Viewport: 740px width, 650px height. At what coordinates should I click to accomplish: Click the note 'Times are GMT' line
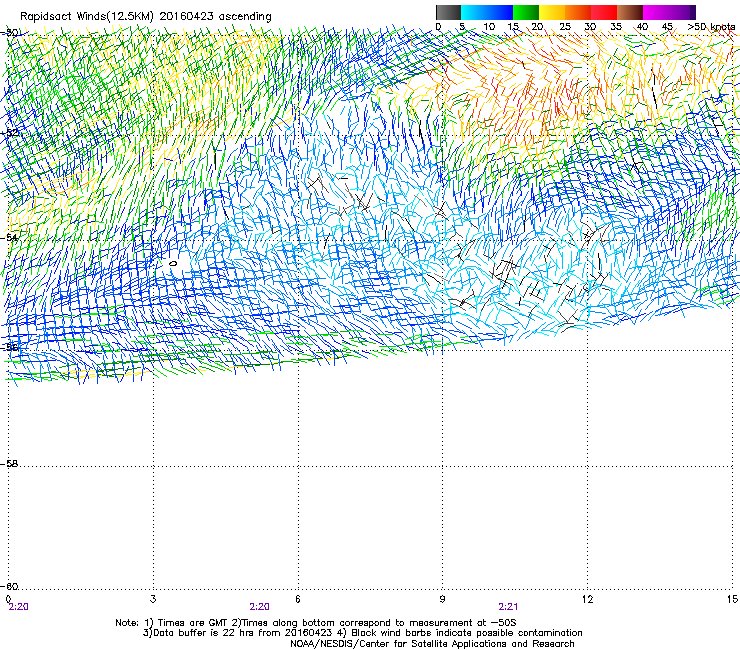(316, 623)
